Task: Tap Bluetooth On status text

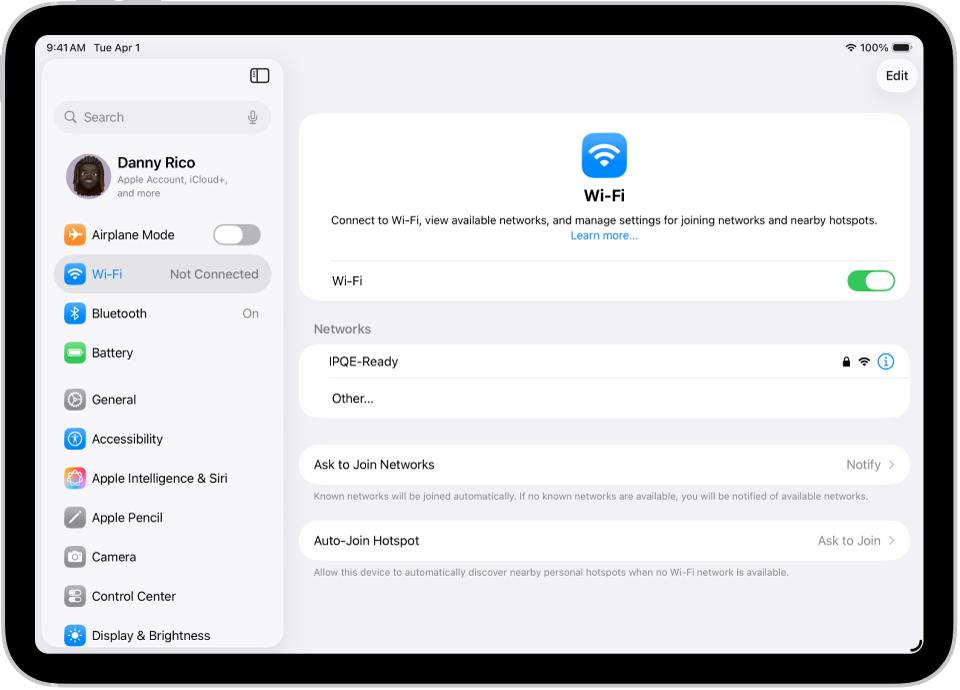Action: [x=250, y=313]
